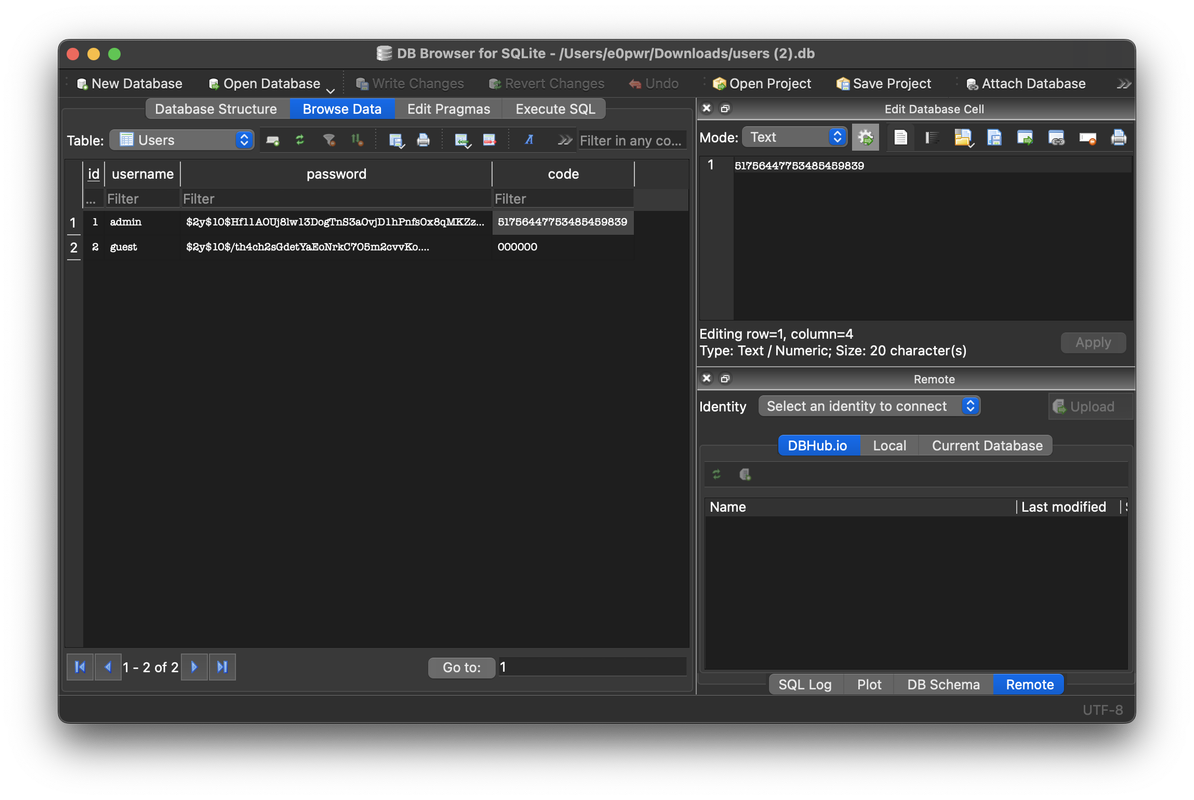Click the password column Filter field

click(336, 199)
